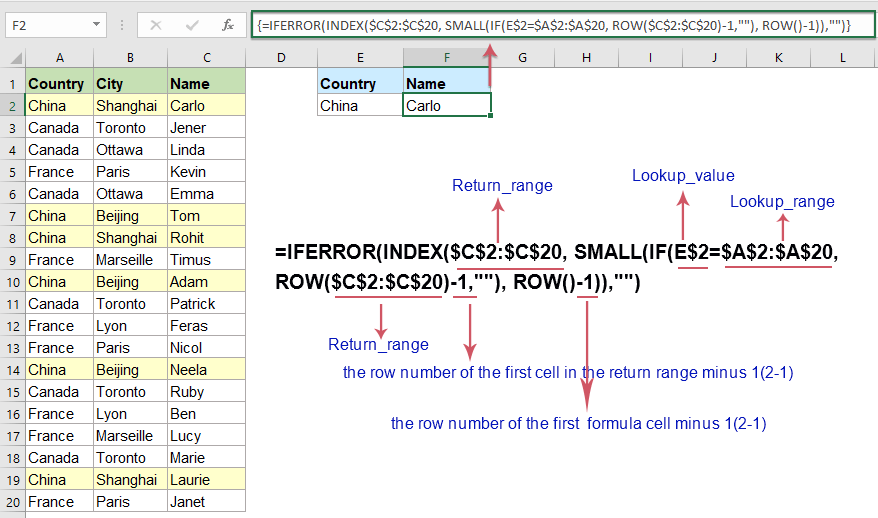Viewport: 878px width, 518px height.
Task: Click the Canada cell in row 18
Action: point(59,458)
